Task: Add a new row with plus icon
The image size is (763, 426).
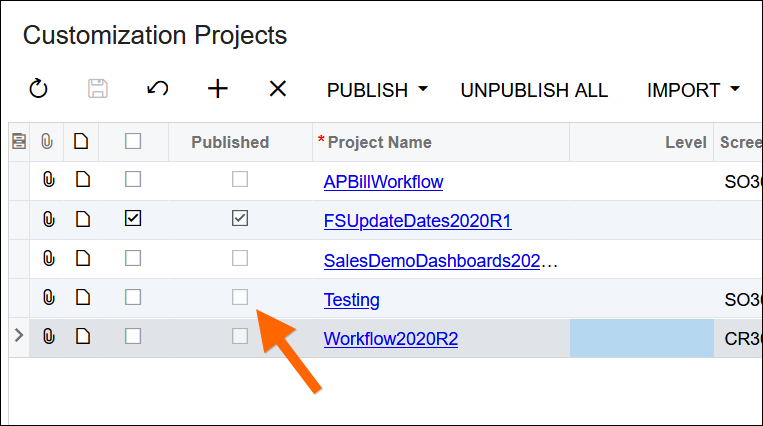Action: pyautogui.click(x=218, y=89)
